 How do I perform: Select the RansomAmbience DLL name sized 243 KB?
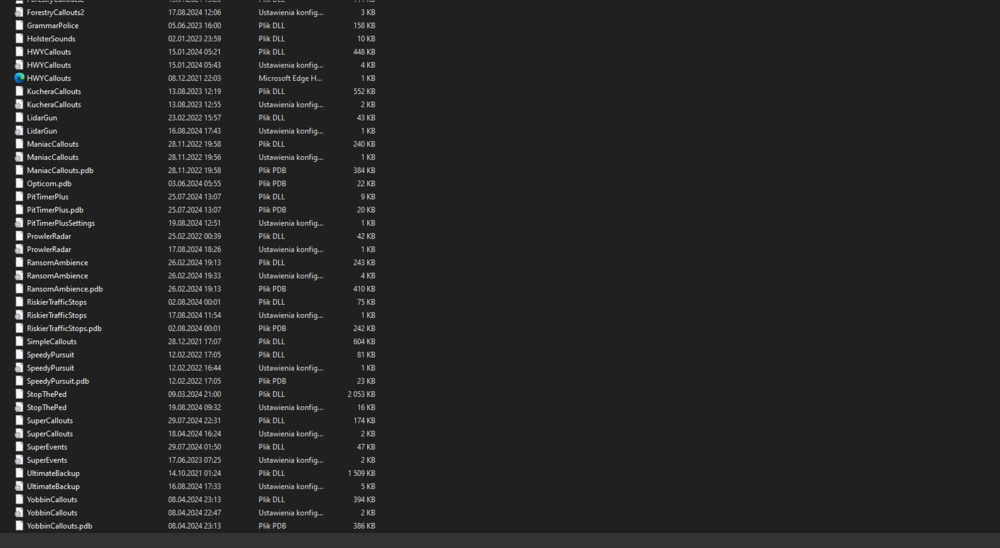click(57, 262)
